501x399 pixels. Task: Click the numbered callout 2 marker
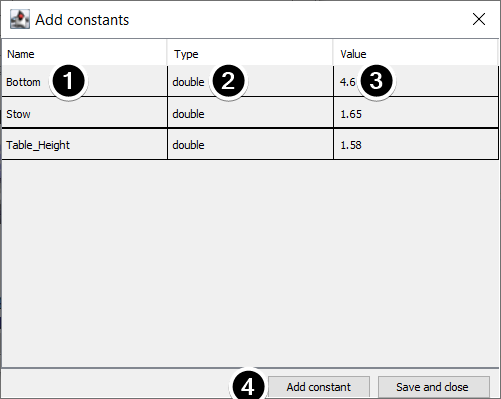[x=228, y=81]
